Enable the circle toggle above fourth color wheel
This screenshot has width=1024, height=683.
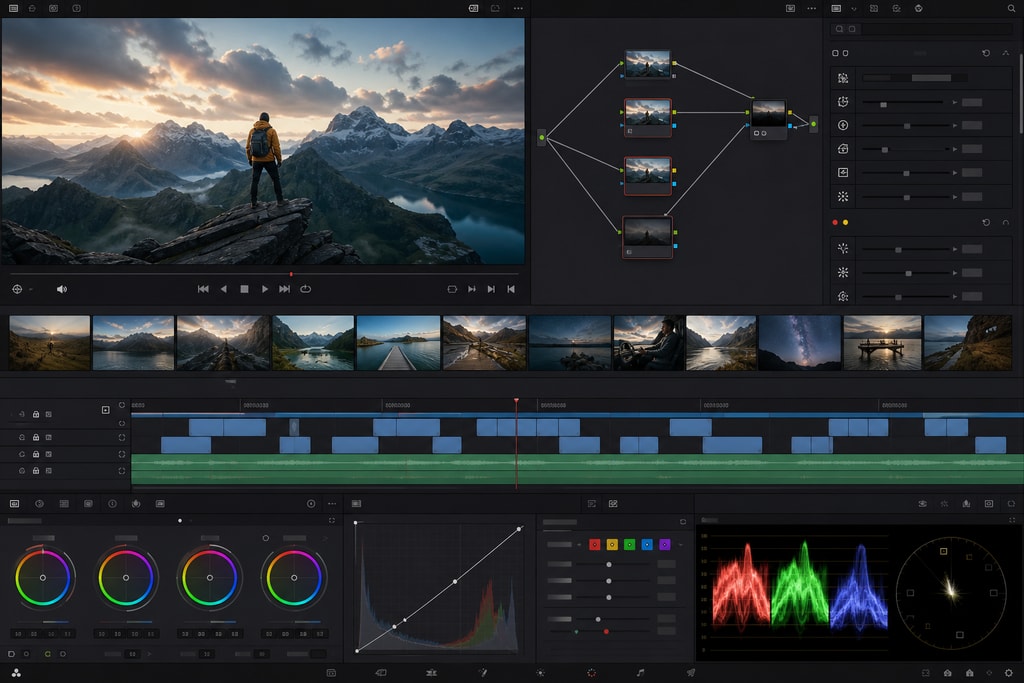point(266,538)
